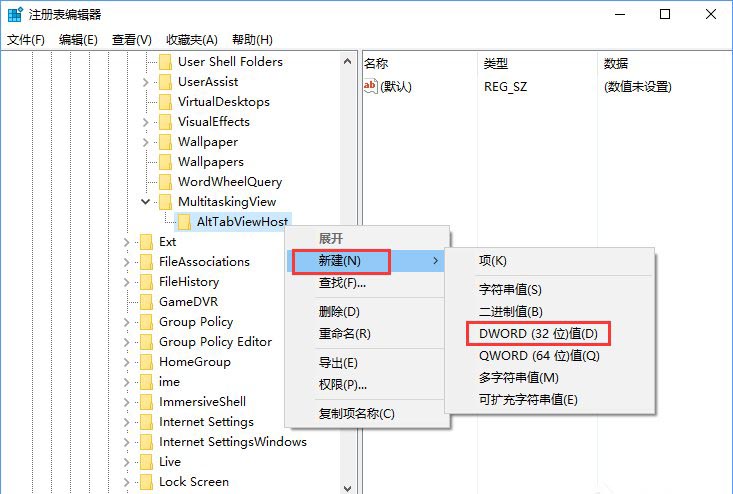The image size is (733, 494).
Task: Choose DWORD (32 位)值(D) from submenu
Action: [x=538, y=334]
